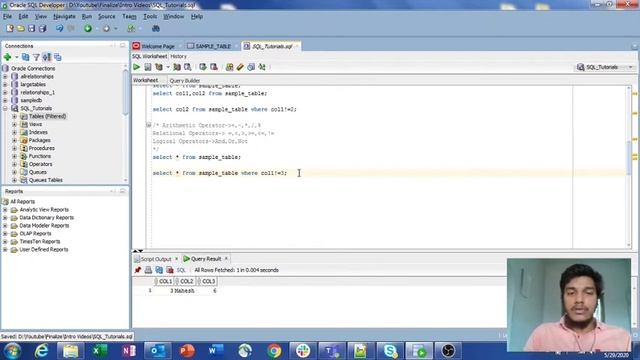This screenshot has width=640, height=360.
Task: Click the Commit icon in worksheet toolbar
Action: click(x=203, y=67)
